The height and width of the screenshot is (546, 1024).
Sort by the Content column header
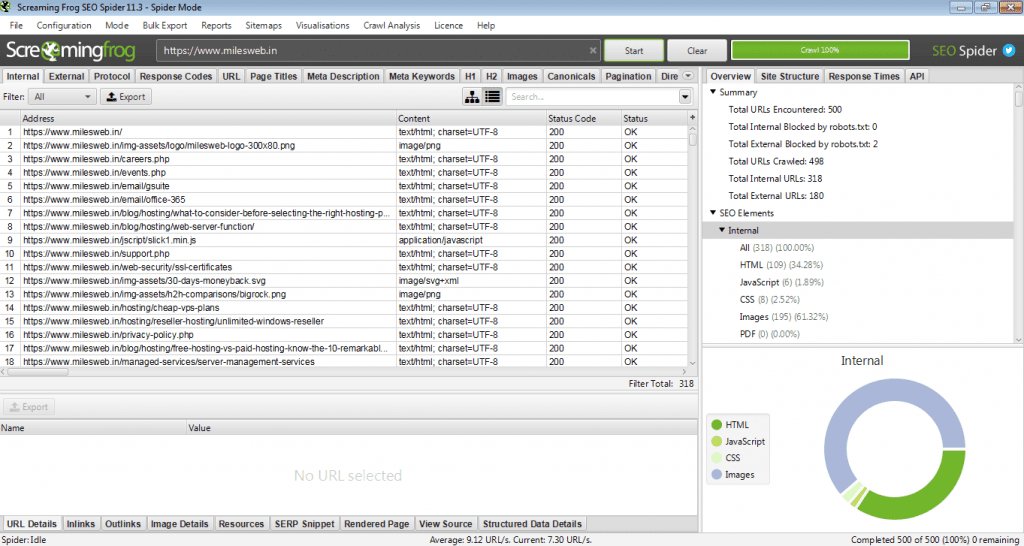pyautogui.click(x=471, y=118)
